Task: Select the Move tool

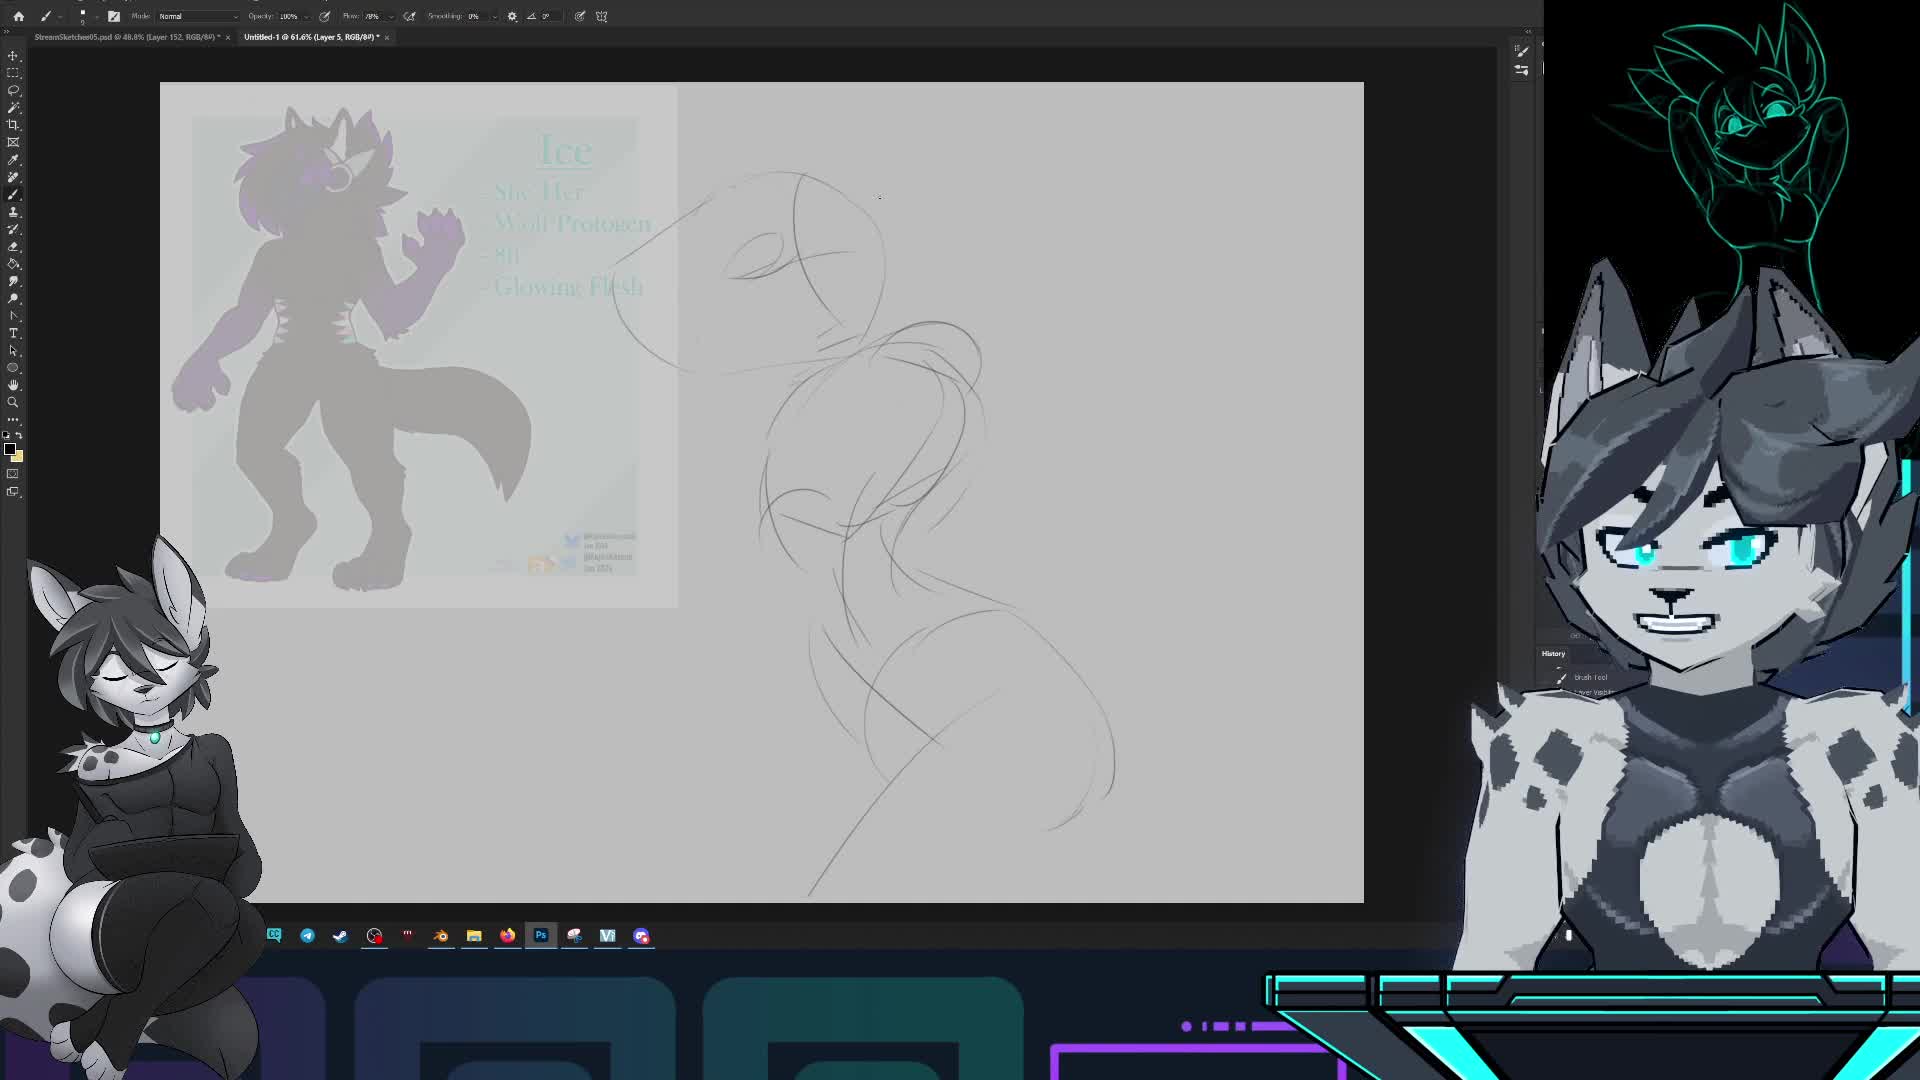Action: 13,56
